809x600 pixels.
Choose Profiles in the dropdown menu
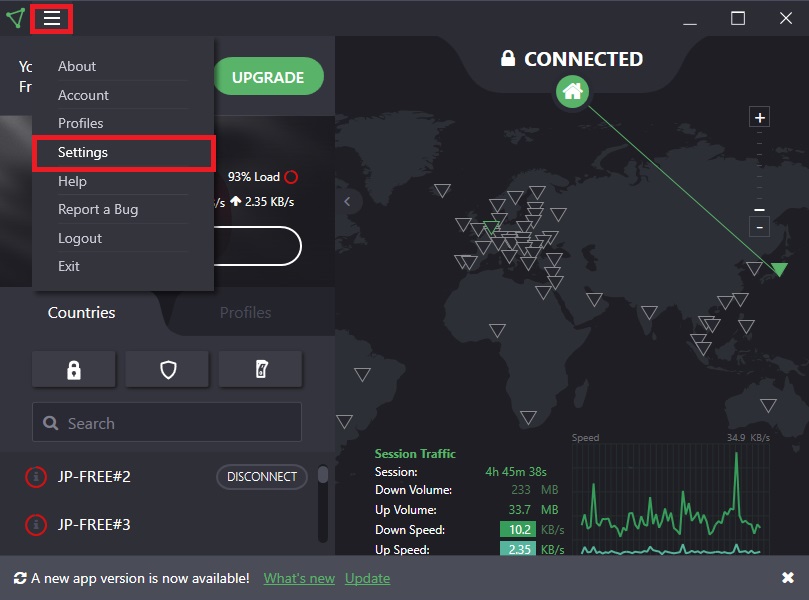pyautogui.click(x=80, y=123)
